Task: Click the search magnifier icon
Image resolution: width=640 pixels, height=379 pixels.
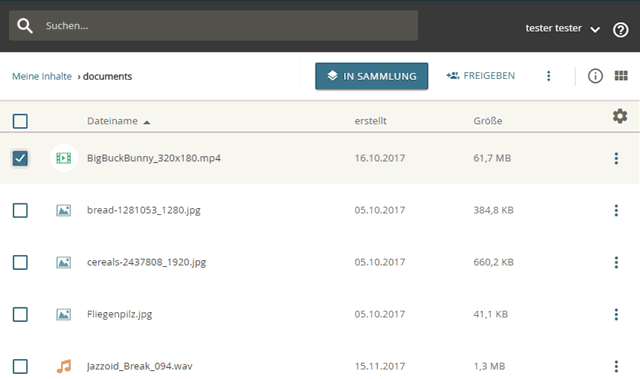Action: click(24, 26)
